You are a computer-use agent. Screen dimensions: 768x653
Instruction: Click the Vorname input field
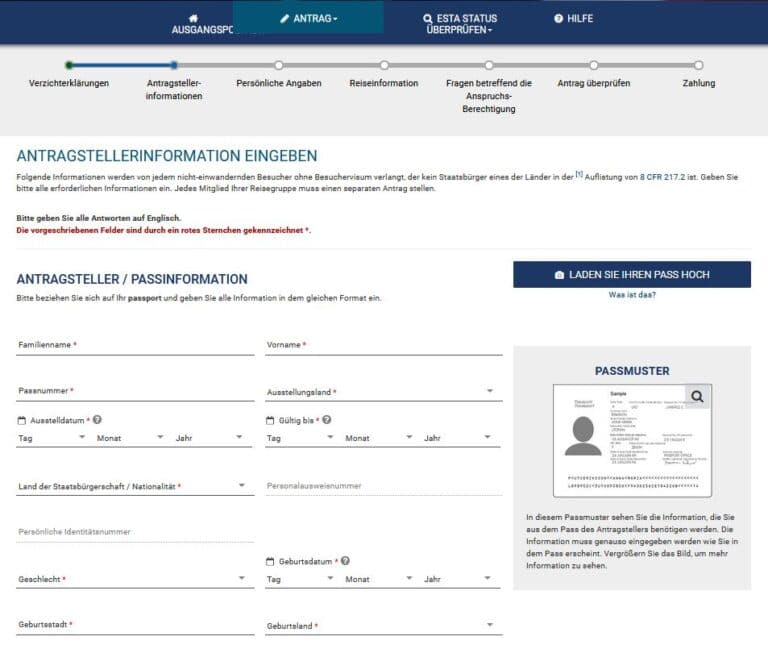[384, 345]
